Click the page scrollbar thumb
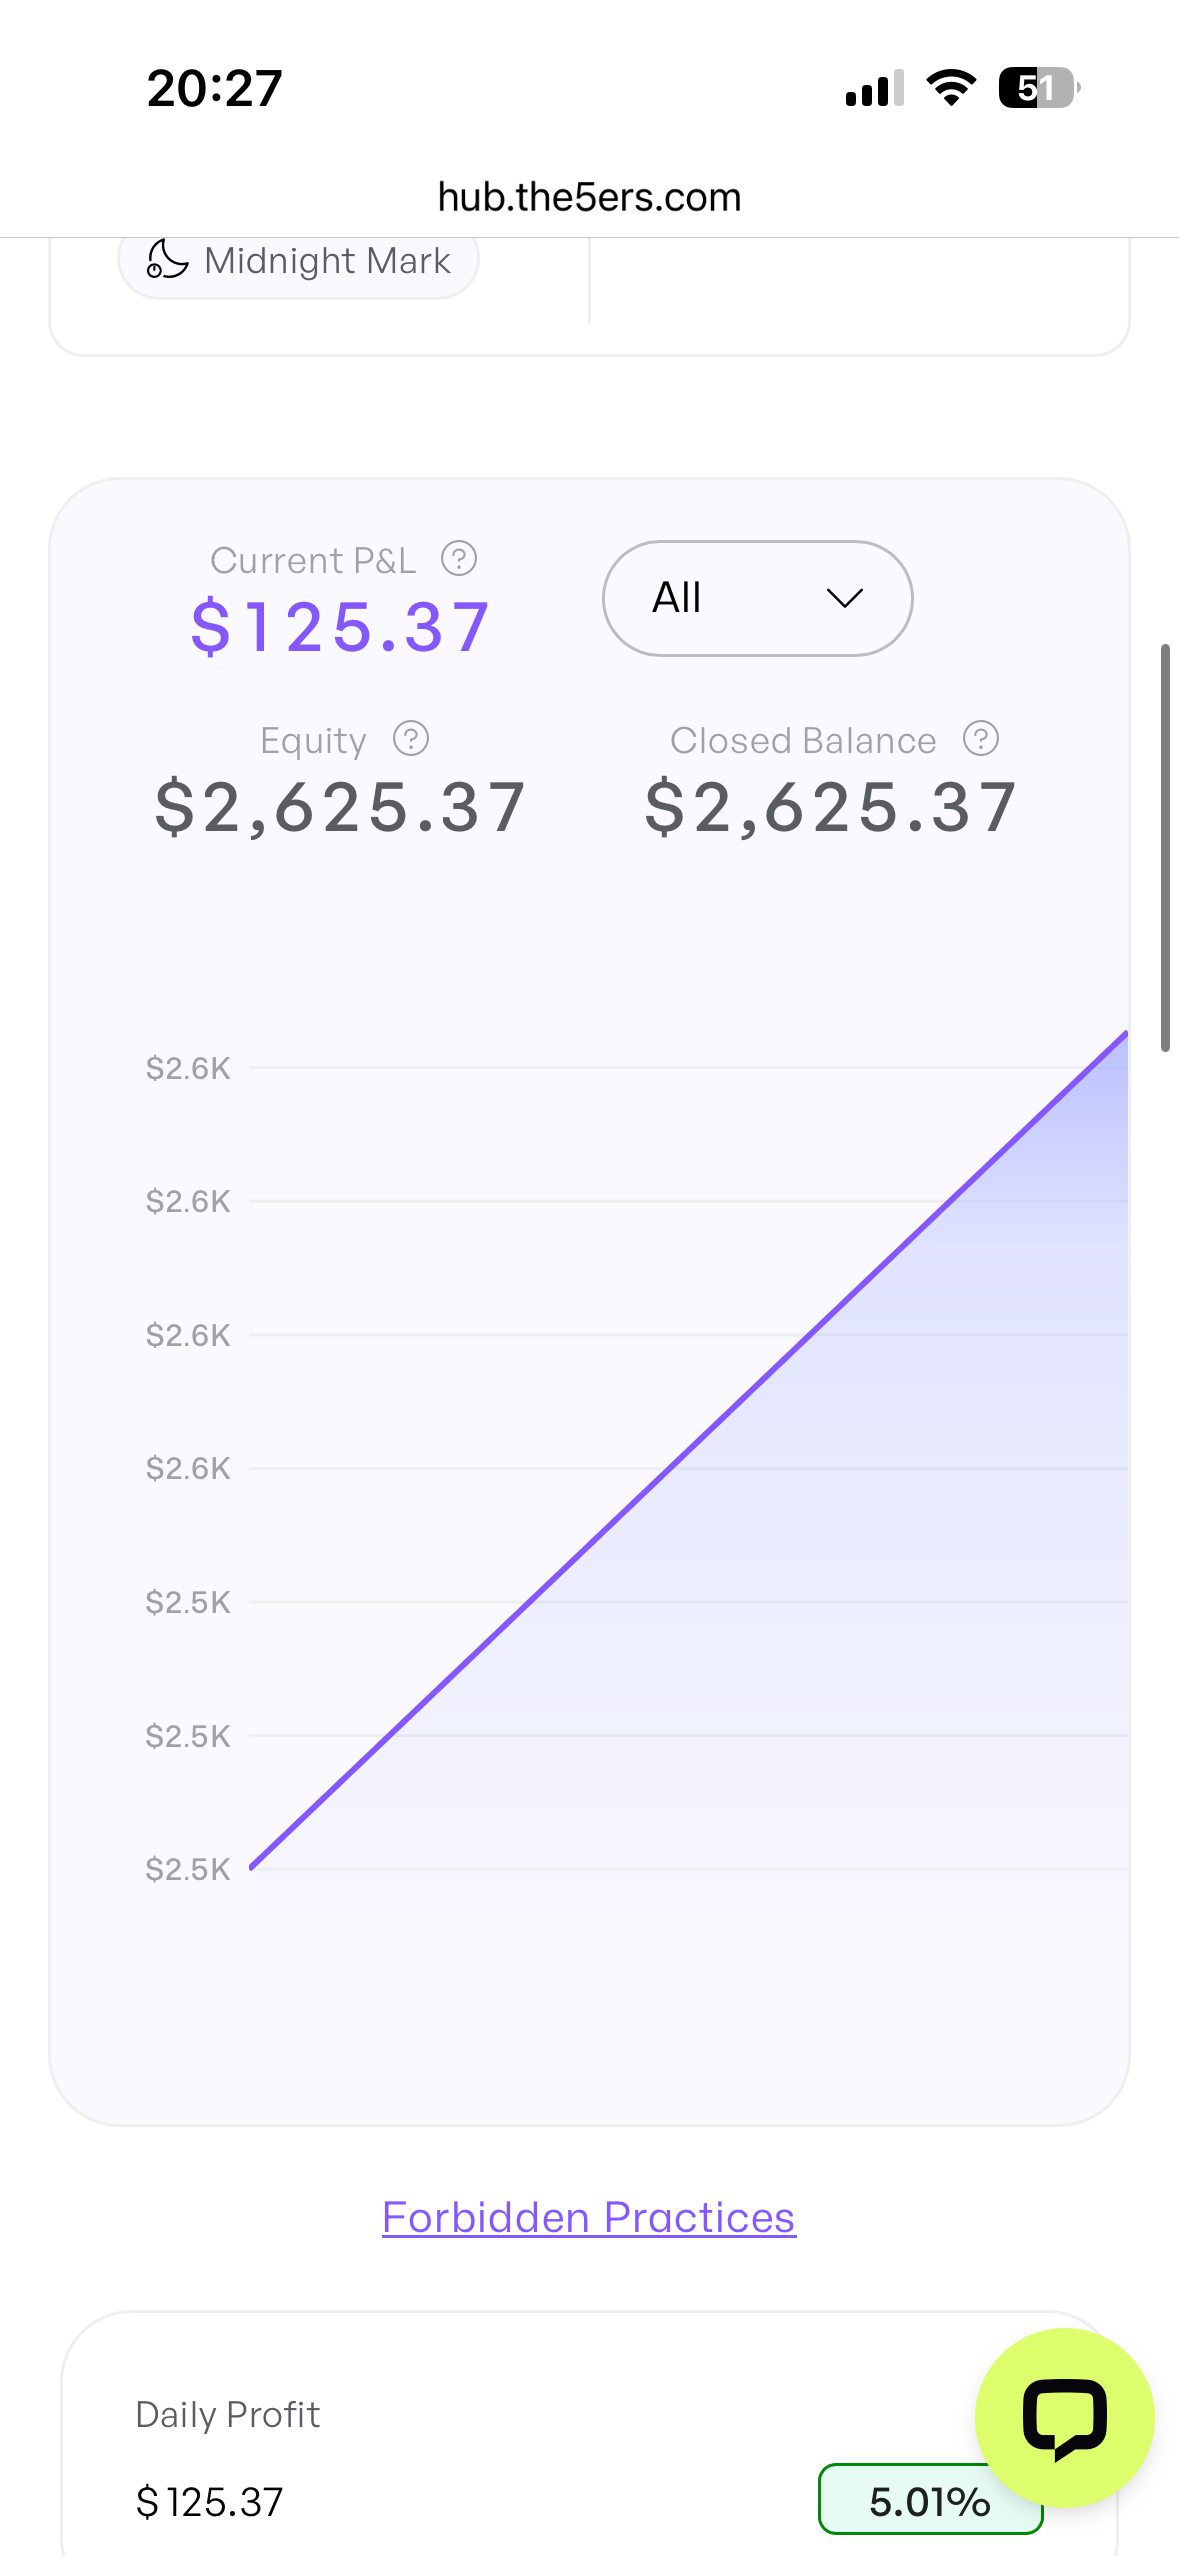Viewport: 1179px width, 2556px height. [x=1165, y=848]
